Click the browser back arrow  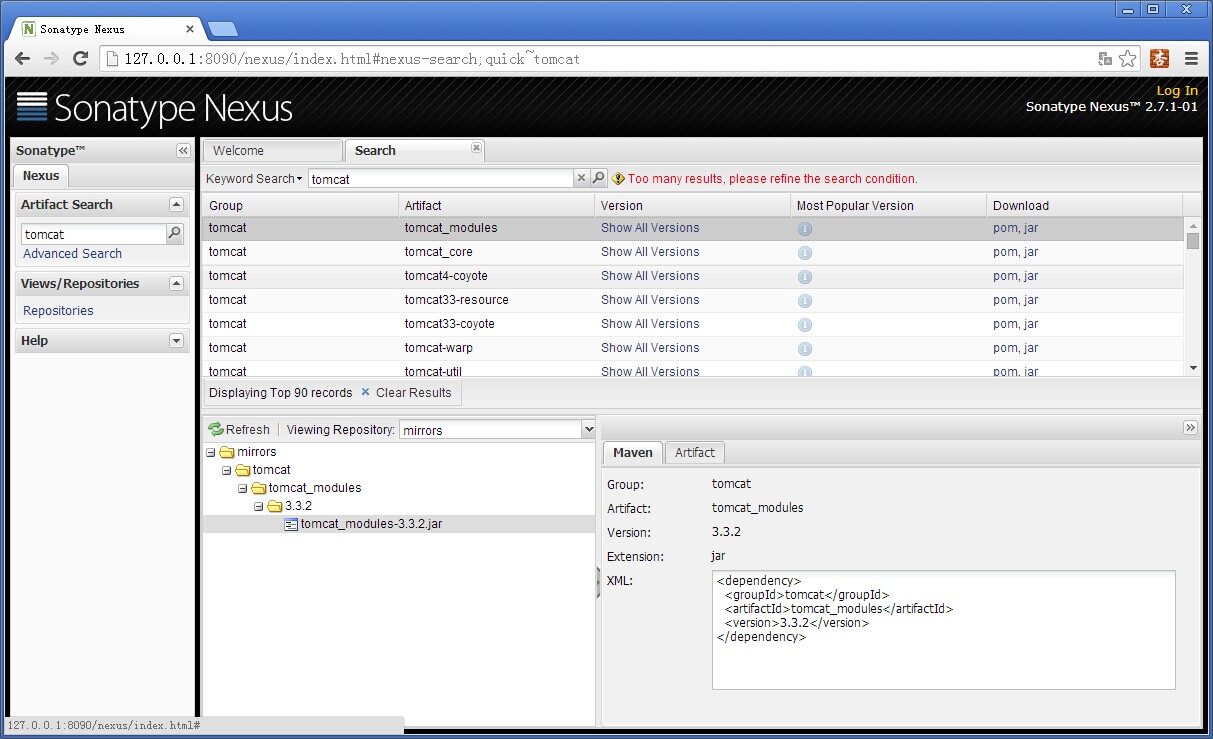[22, 59]
